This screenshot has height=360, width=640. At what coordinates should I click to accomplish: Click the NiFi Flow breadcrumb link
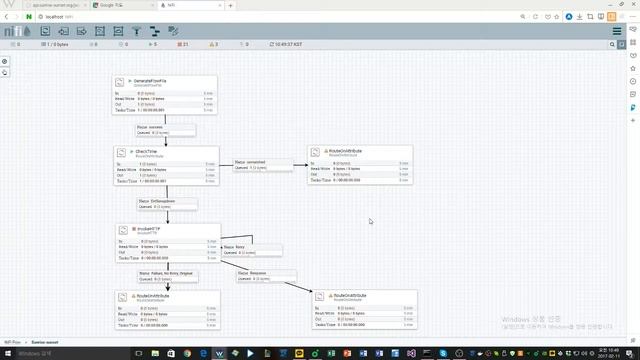[12, 342]
